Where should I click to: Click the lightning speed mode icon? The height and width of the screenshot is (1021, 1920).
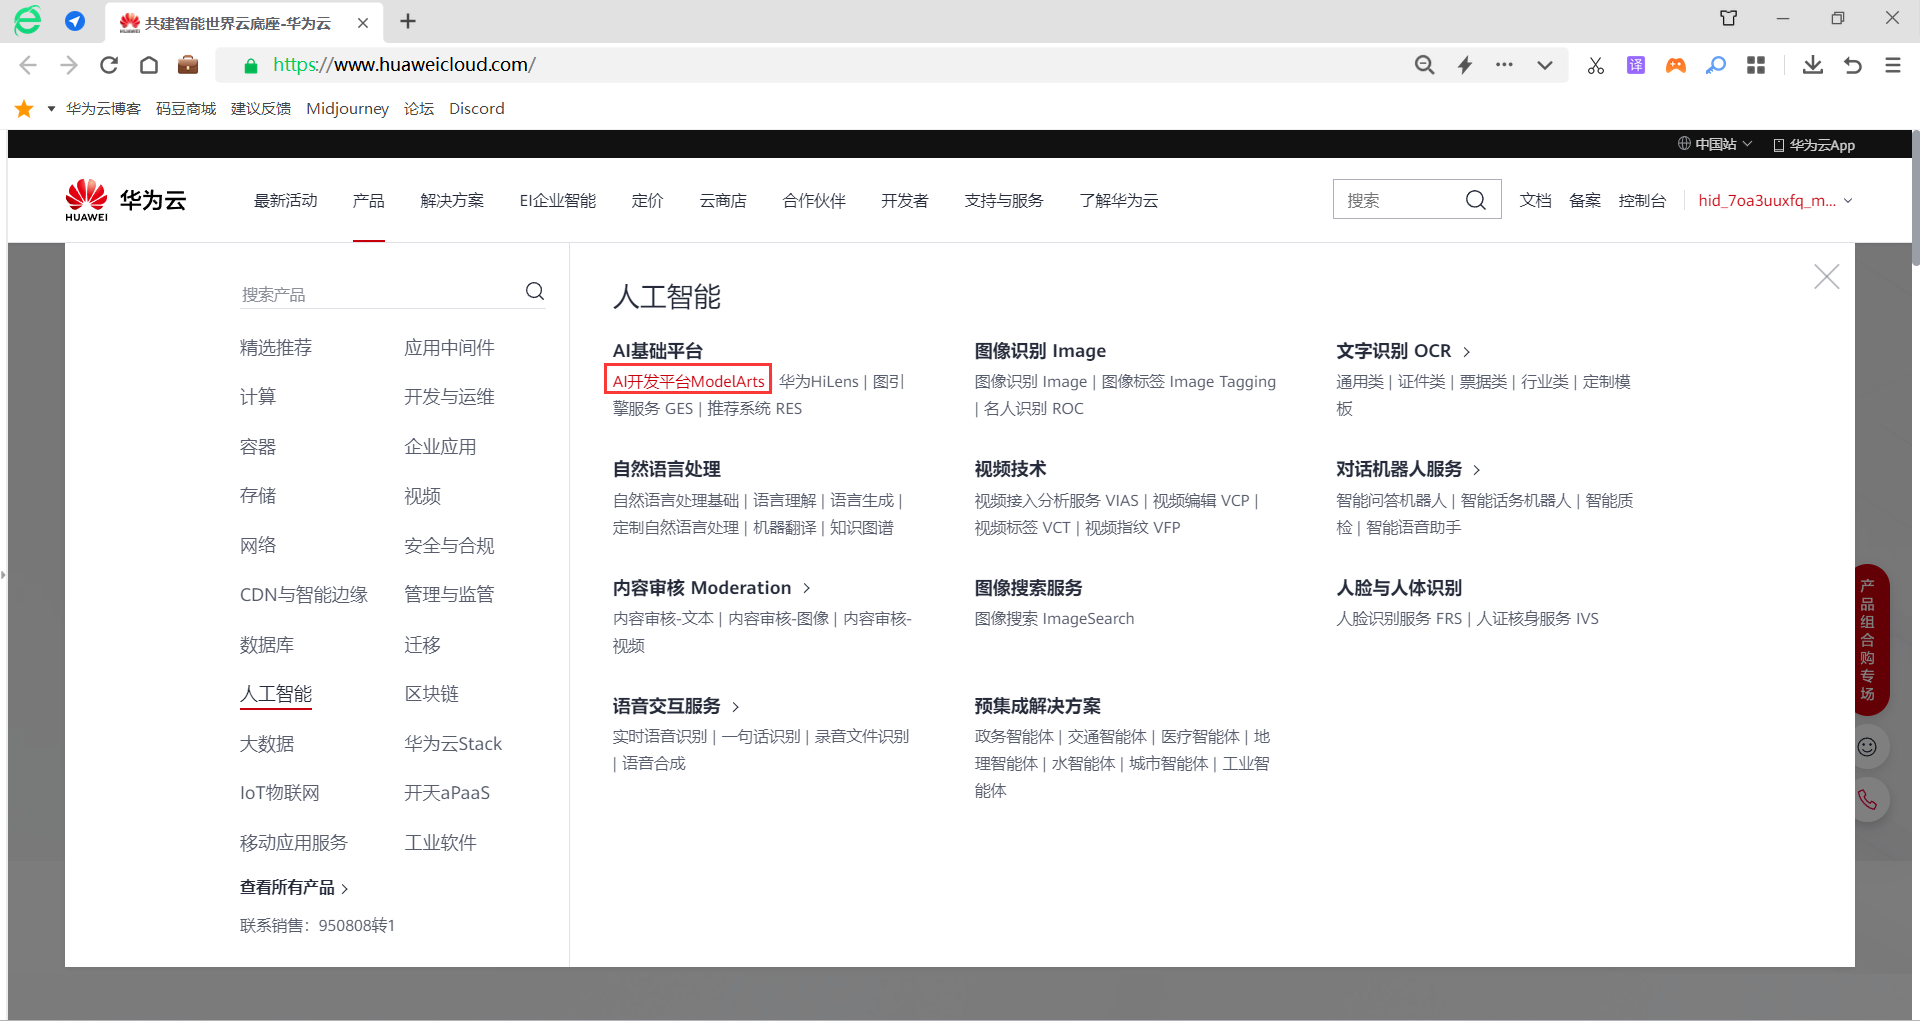coord(1465,65)
